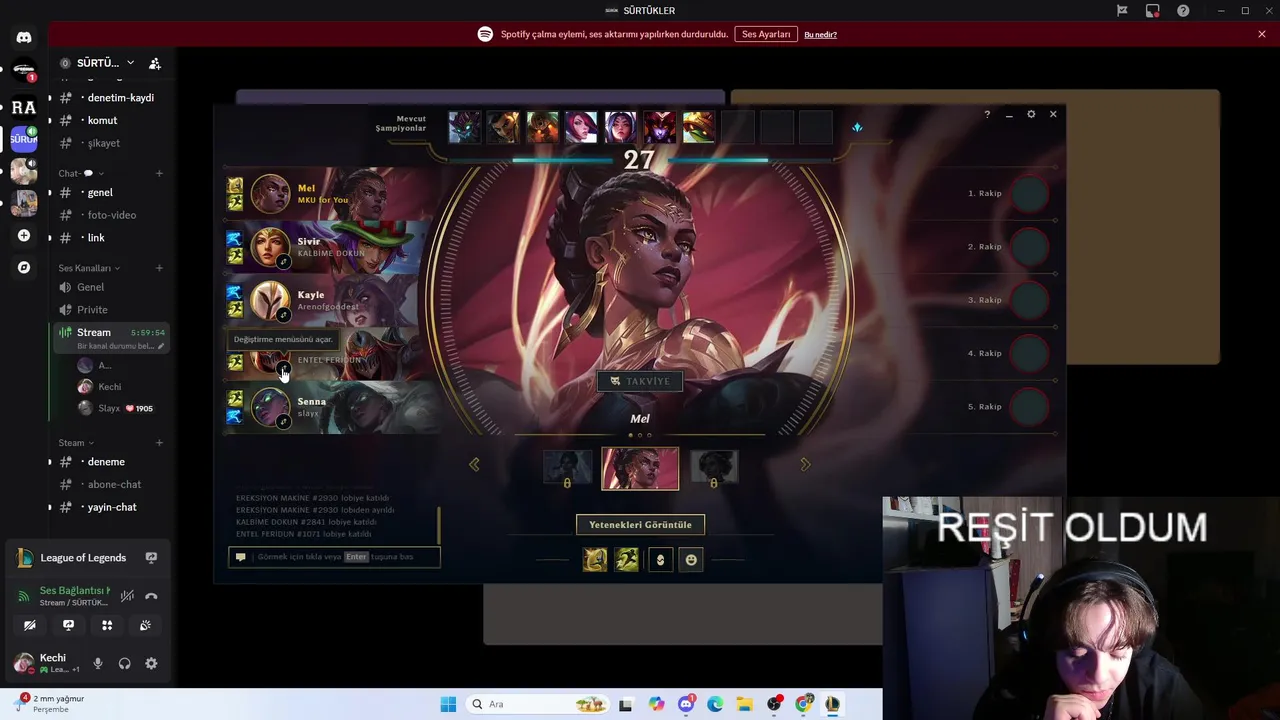
Task: Click Yetenekleri Görüntüle button
Action: [640, 525]
